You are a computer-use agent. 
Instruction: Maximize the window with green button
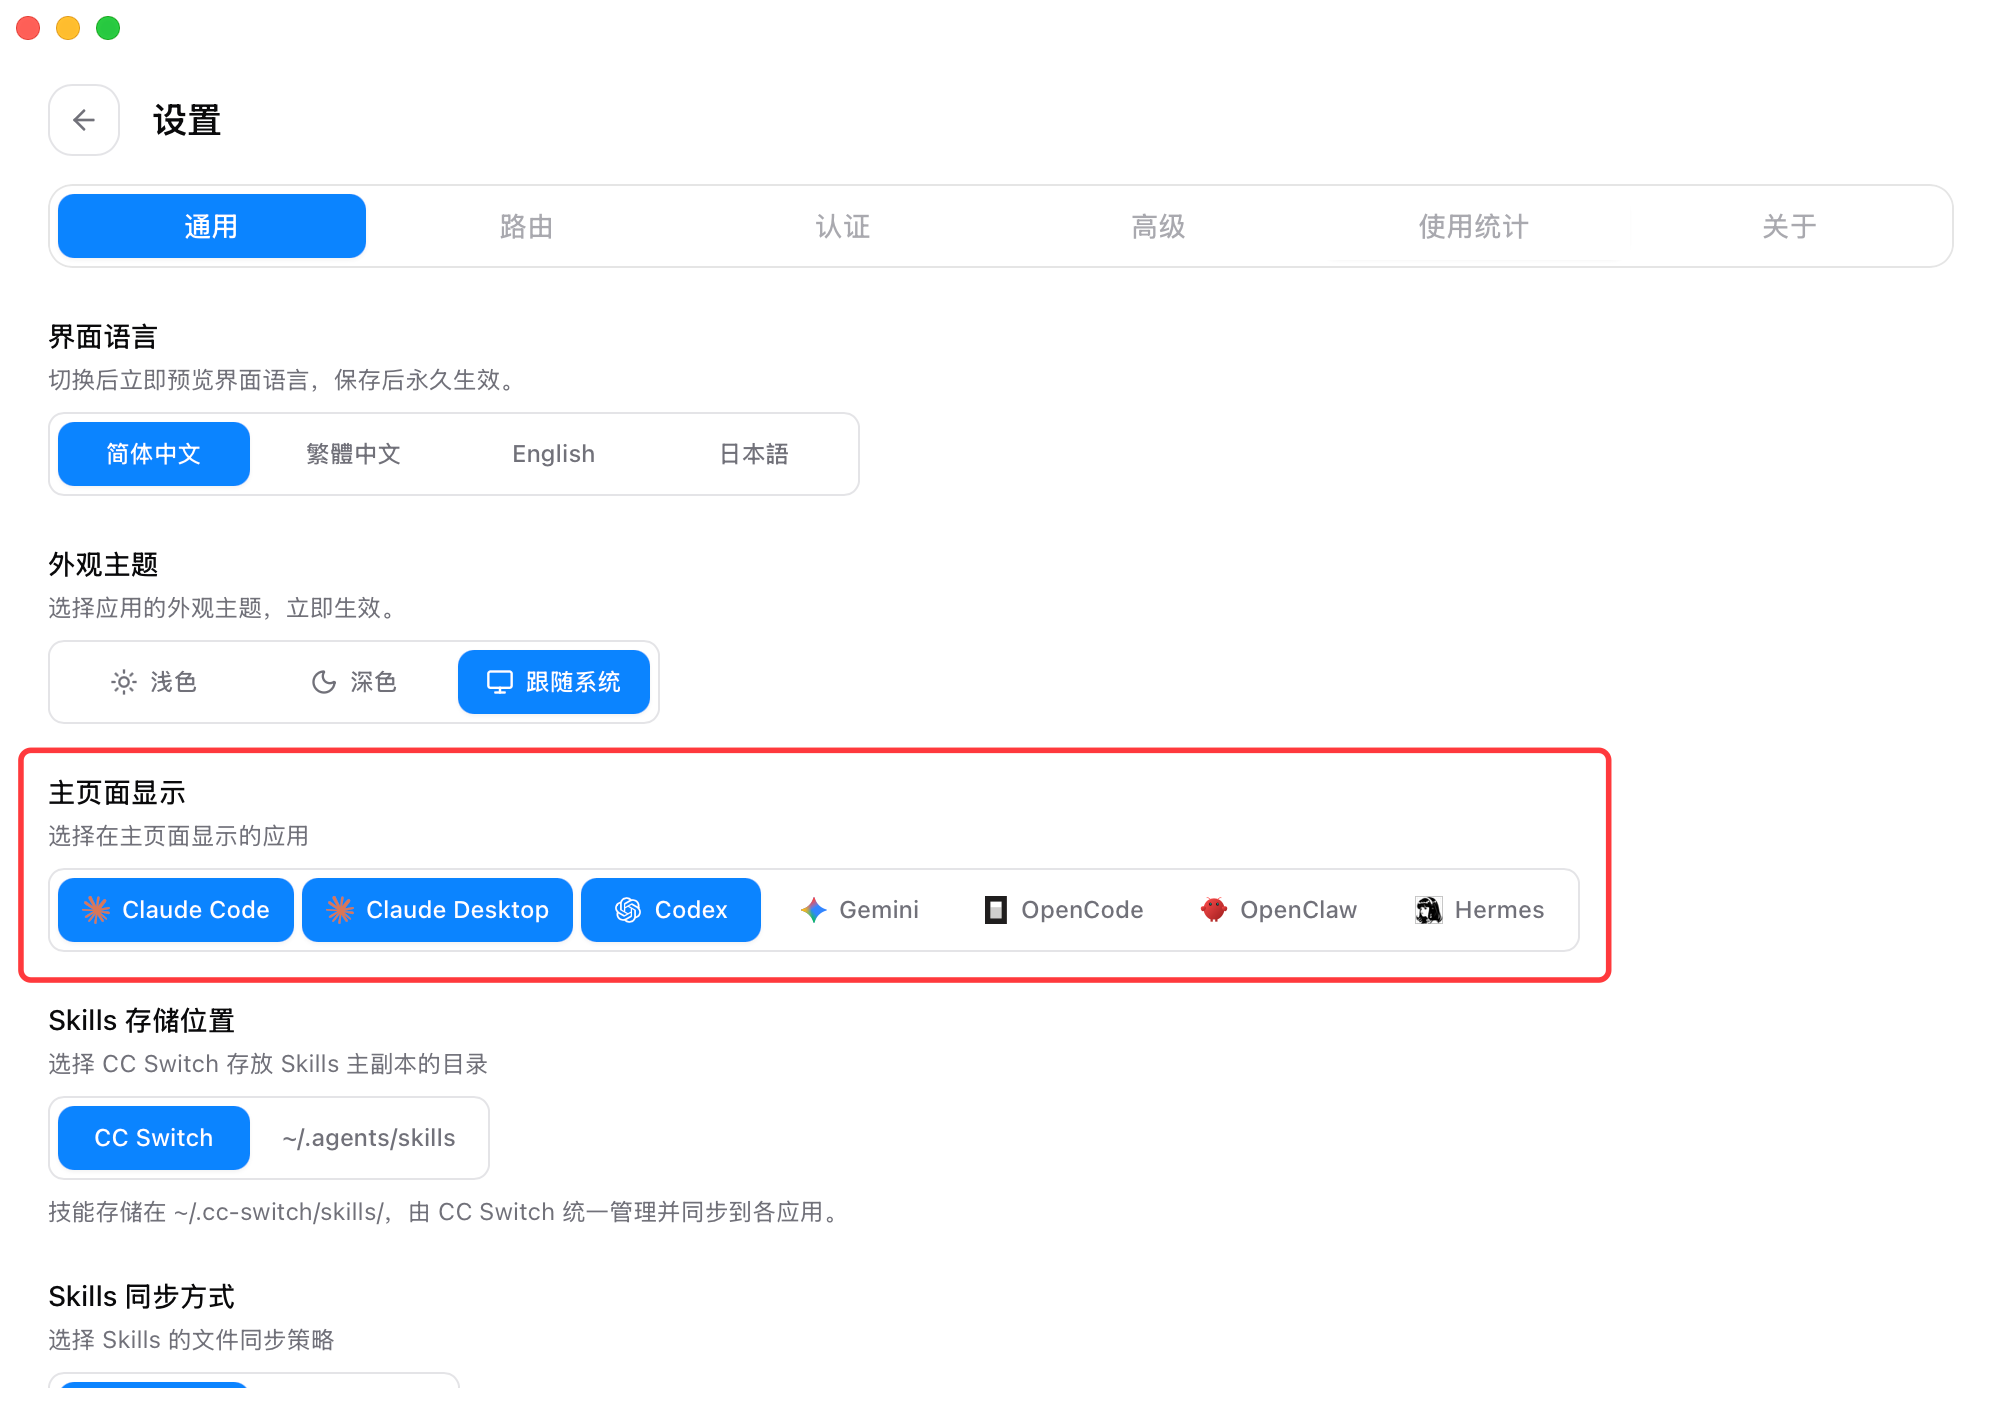(x=108, y=28)
